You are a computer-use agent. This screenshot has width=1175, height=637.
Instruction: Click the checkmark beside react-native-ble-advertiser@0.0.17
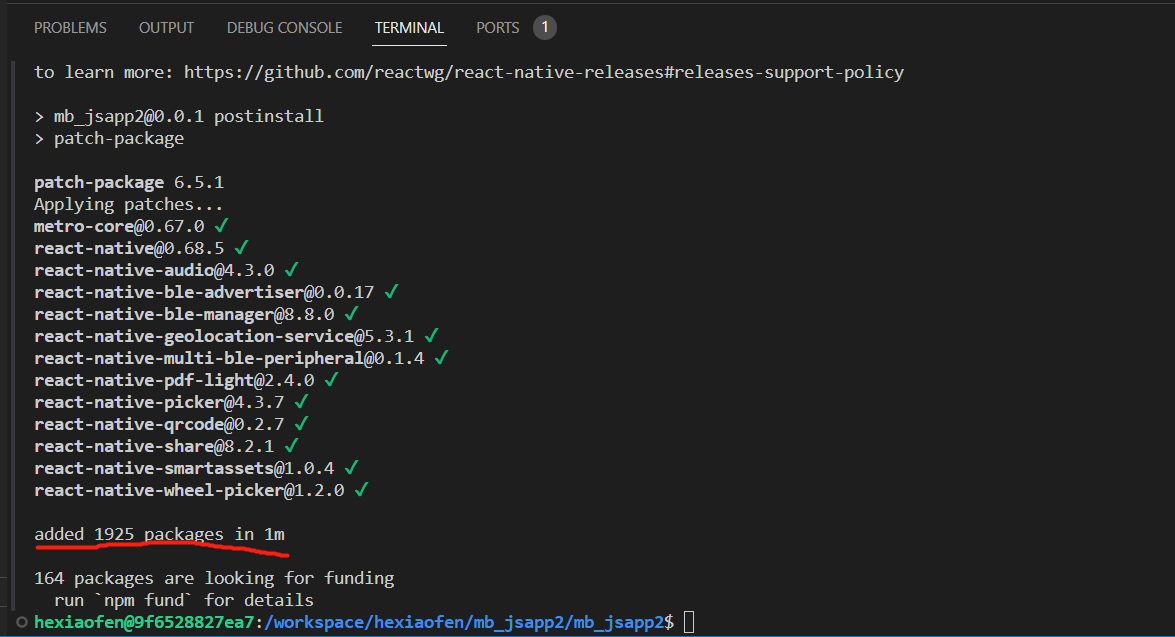[x=392, y=292]
